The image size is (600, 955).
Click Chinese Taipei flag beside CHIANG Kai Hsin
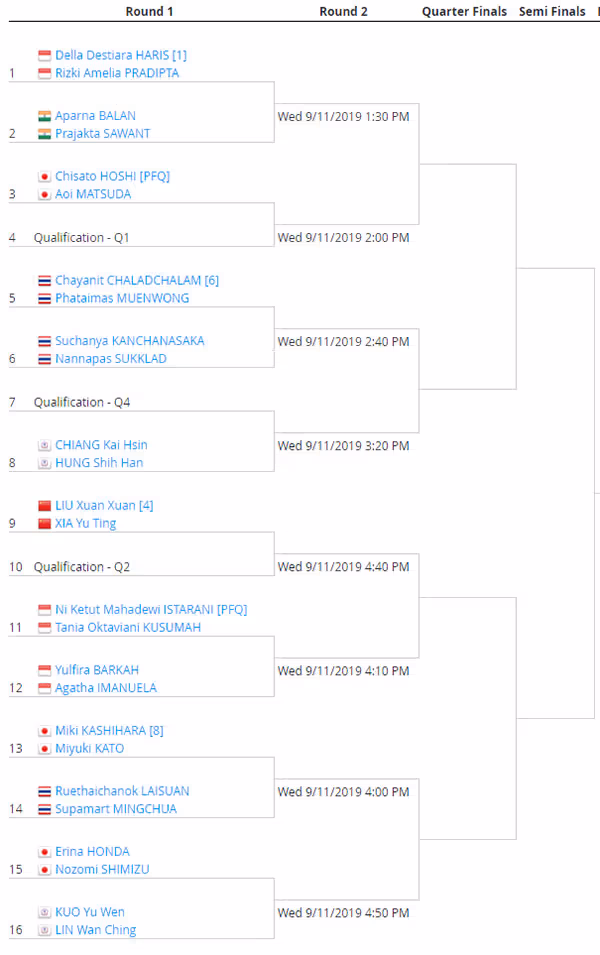point(44,445)
